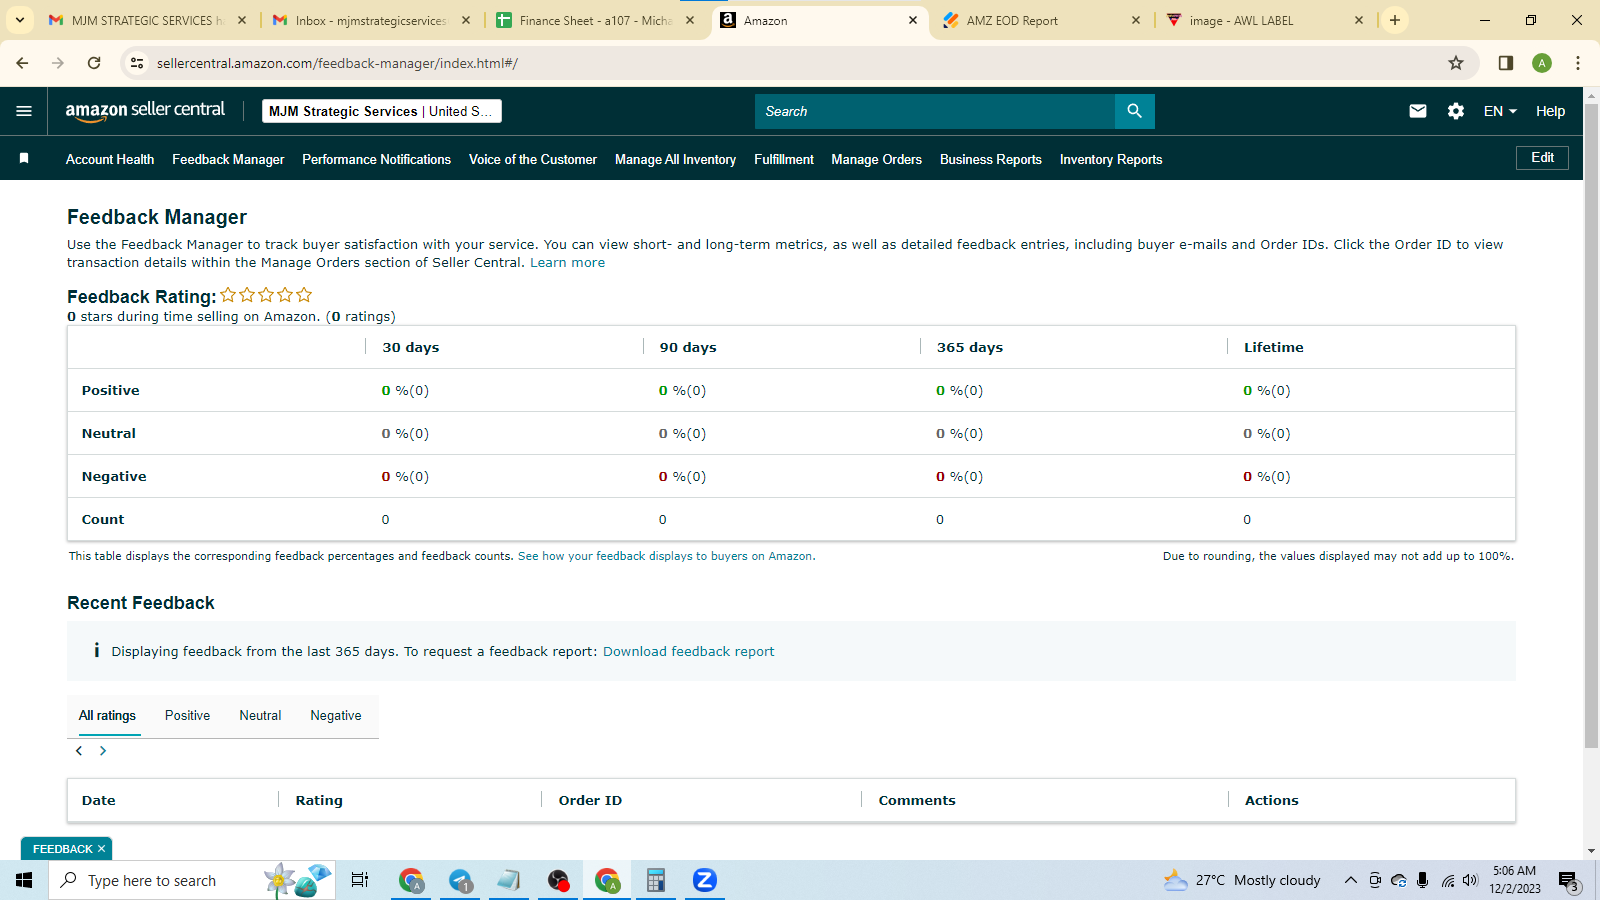The image size is (1600, 900).
Task: Open 'See how your feedback displays' link
Action: [x=666, y=556]
